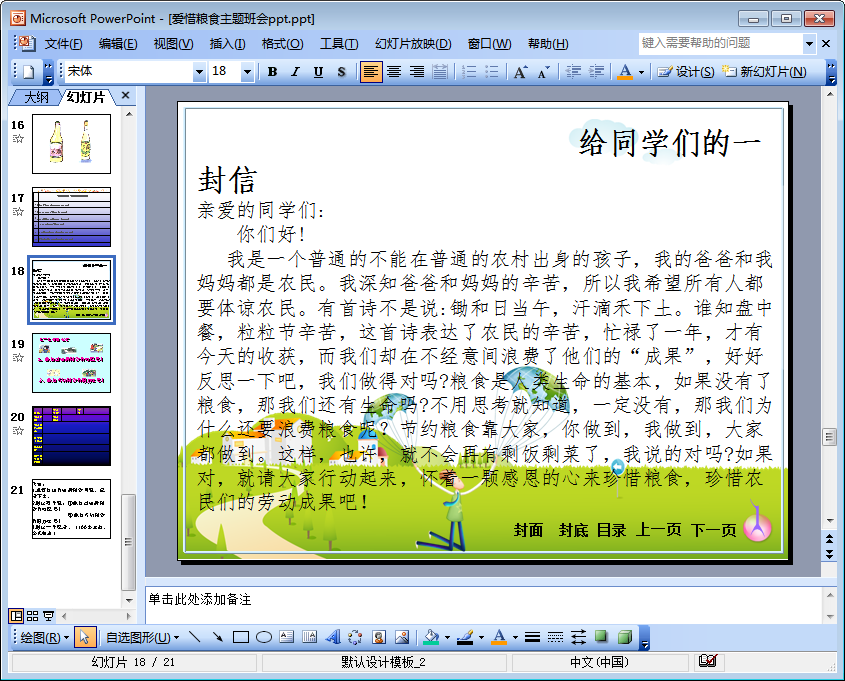Open the 插入 menu
The image size is (845, 681).
[x=227, y=44]
